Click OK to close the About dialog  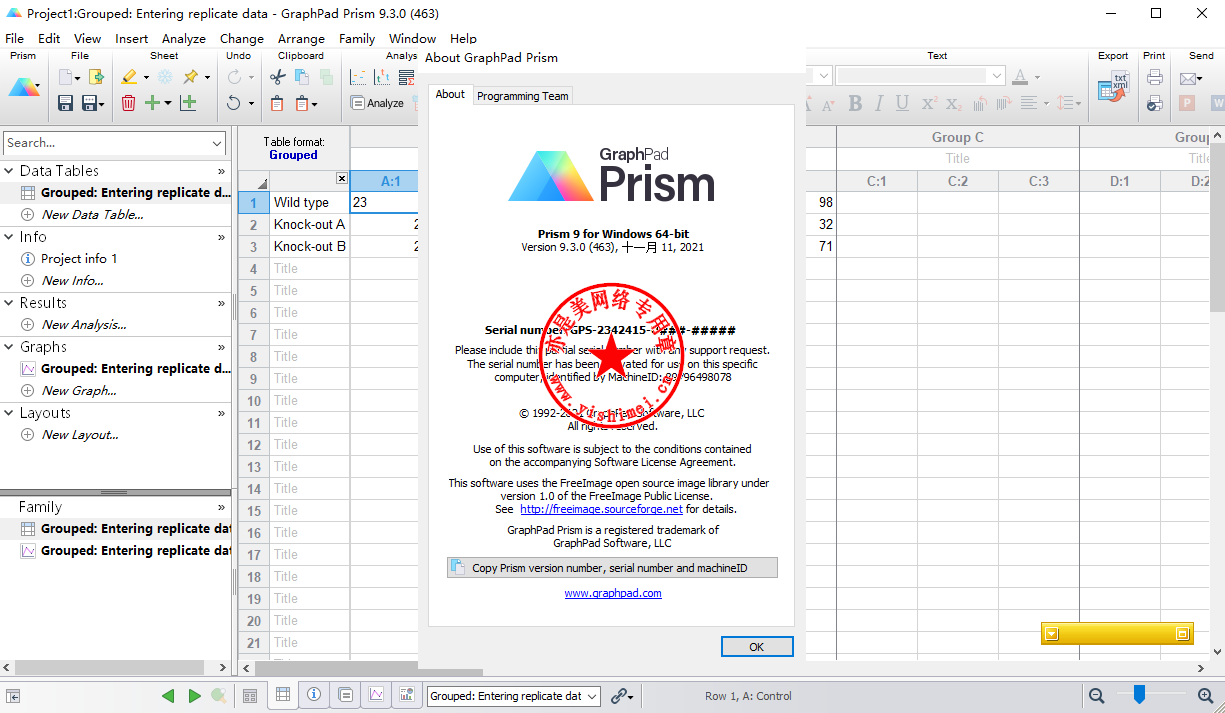click(757, 647)
